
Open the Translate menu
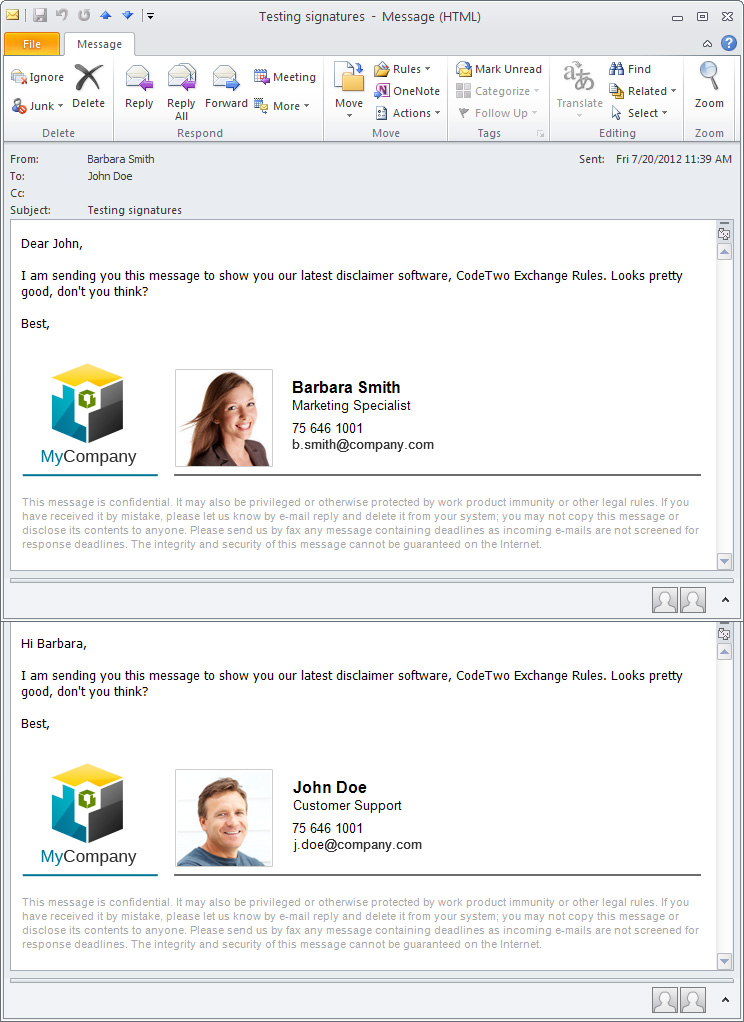579,91
